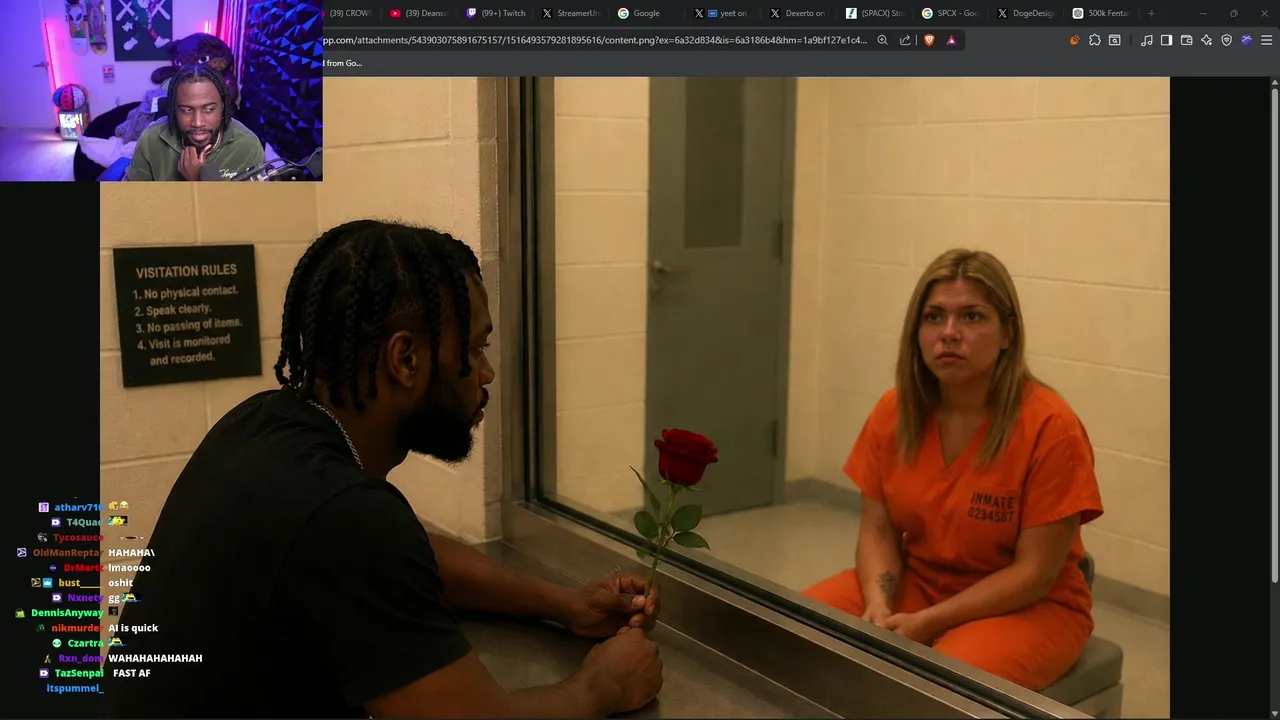Switch to the 'yeet on' X tab
The height and width of the screenshot is (720, 1280).
click(x=724, y=13)
